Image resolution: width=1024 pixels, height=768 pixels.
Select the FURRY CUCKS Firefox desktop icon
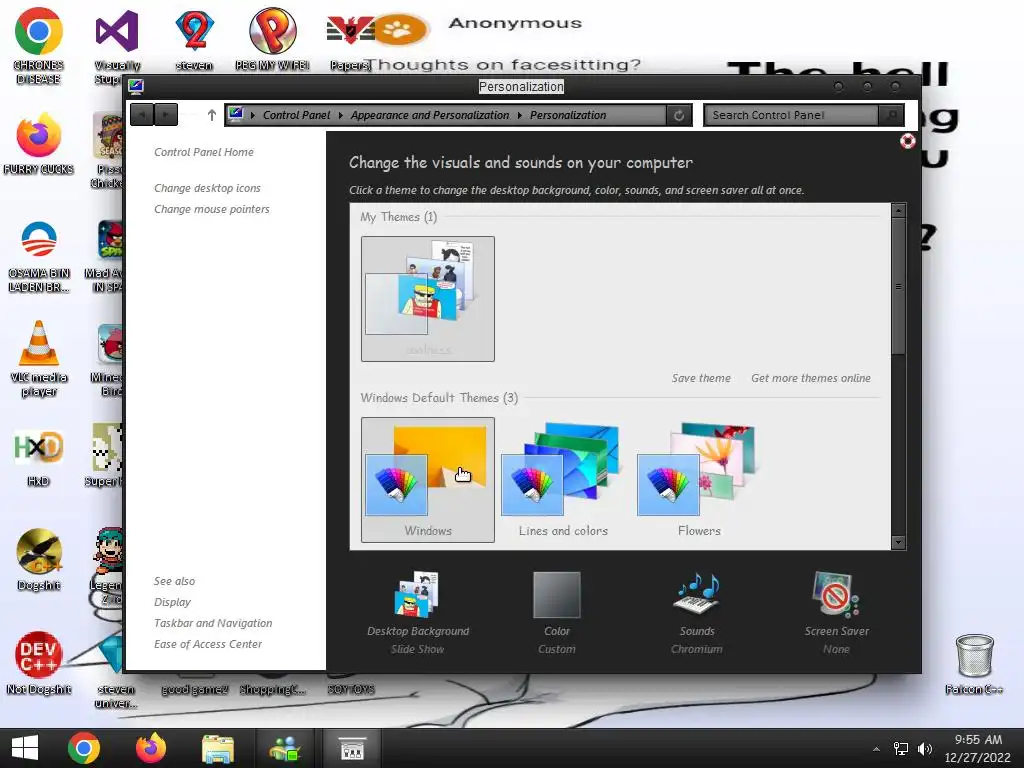click(39, 144)
